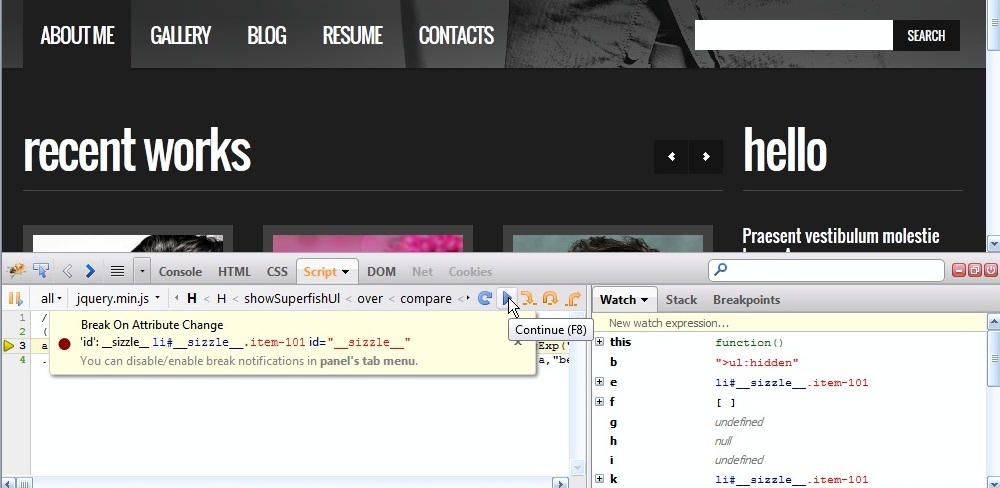Image resolution: width=1000 pixels, height=488 pixels.
Task: Expand the 'this' watch variable
Action: pyautogui.click(x=600, y=342)
